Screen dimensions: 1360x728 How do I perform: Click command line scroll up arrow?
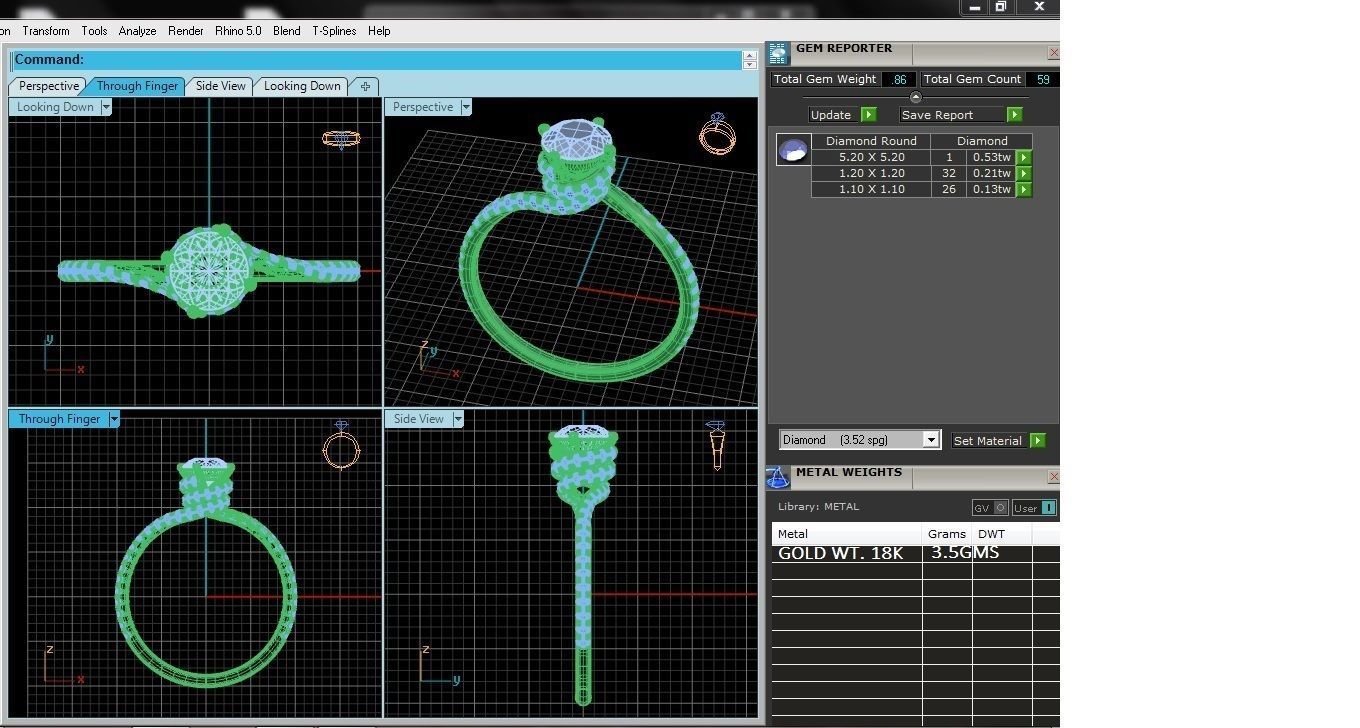point(749,55)
